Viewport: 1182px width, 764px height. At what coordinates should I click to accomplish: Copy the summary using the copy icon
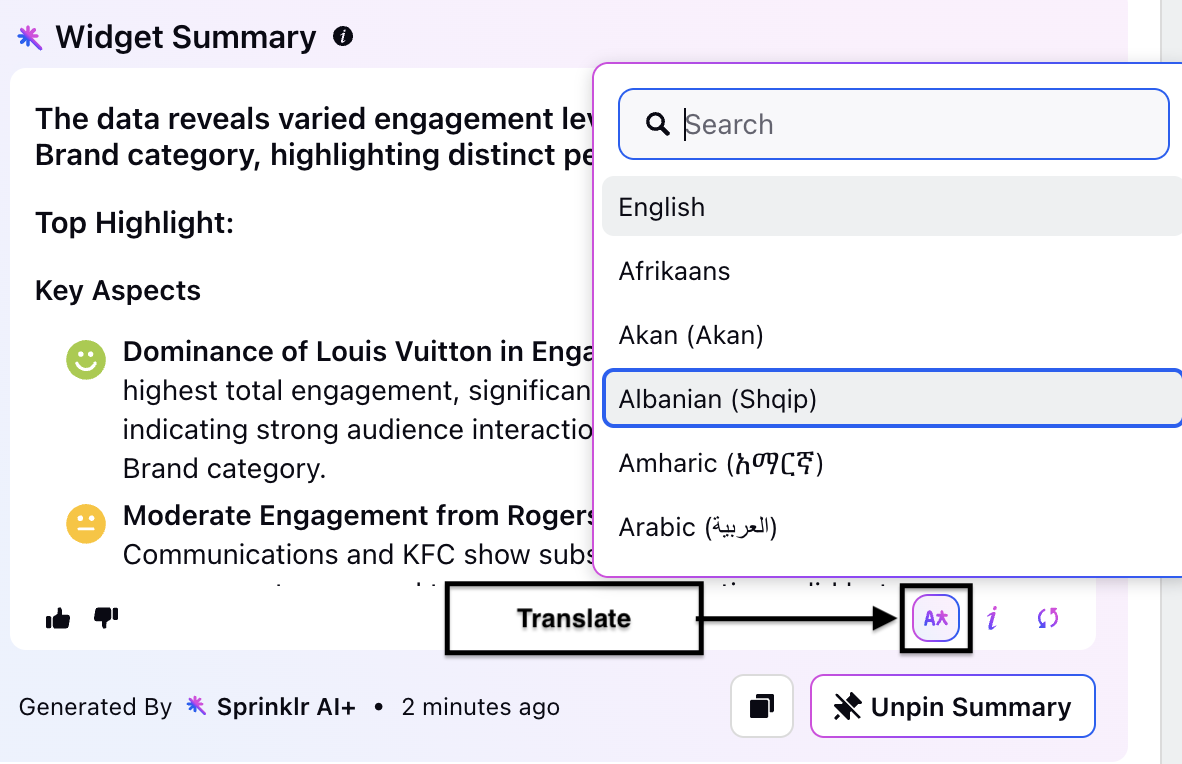[x=761, y=707]
